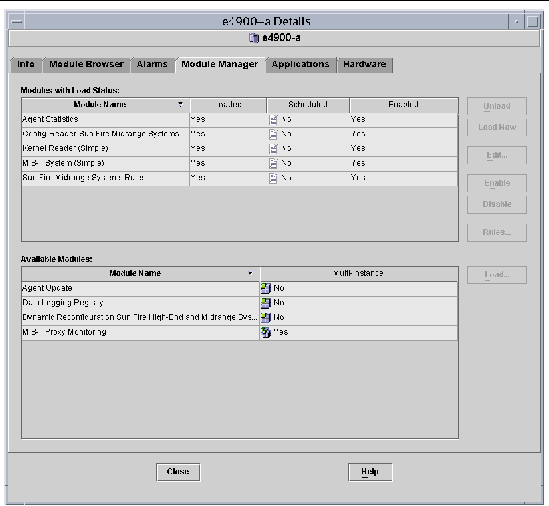Switch to the Hardware tab
This screenshot has width=549, height=506.
[x=364, y=64]
